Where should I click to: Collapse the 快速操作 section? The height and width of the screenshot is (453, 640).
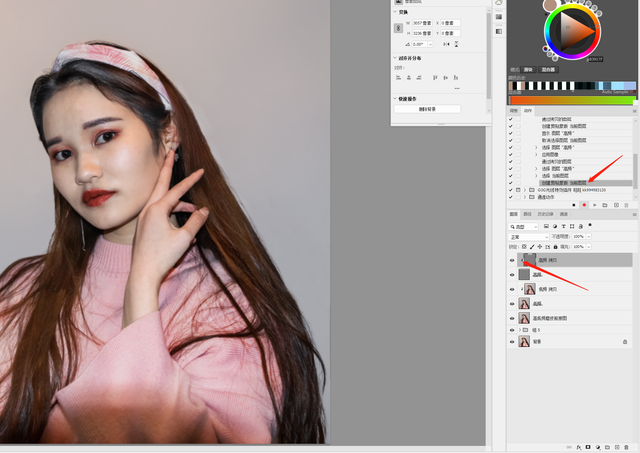pos(395,99)
